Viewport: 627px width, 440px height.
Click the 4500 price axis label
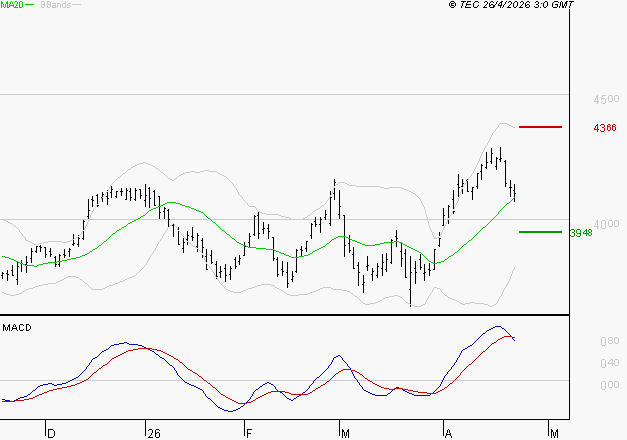pyautogui.click(x=606, y=99)
